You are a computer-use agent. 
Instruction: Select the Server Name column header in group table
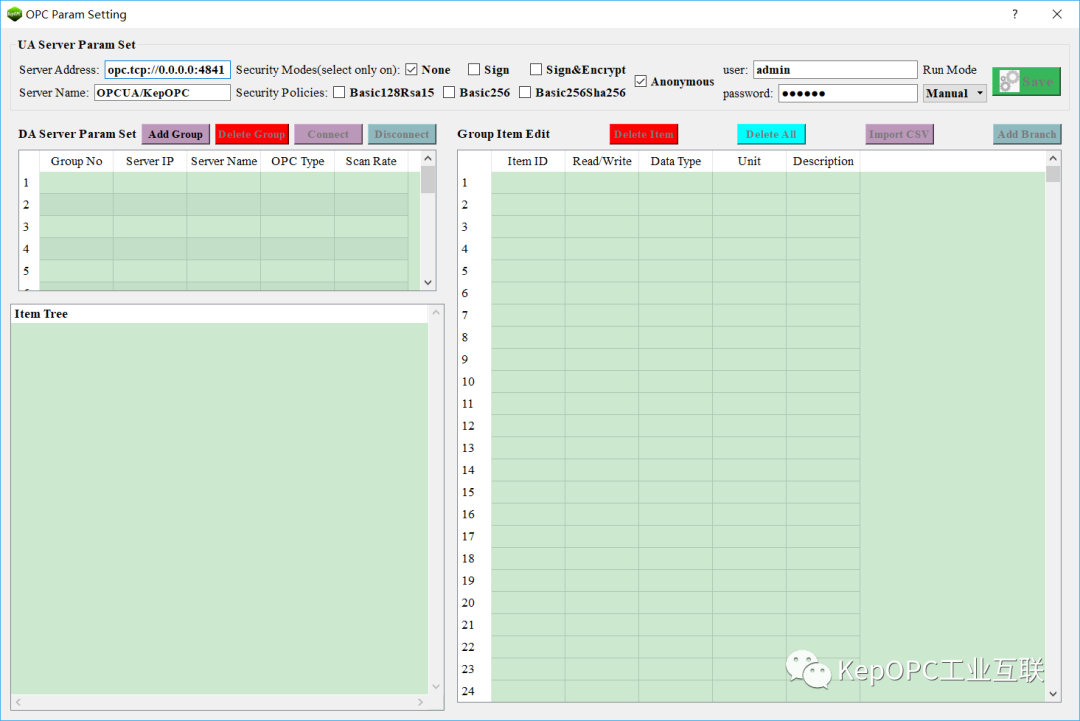(x=224, y=161)
